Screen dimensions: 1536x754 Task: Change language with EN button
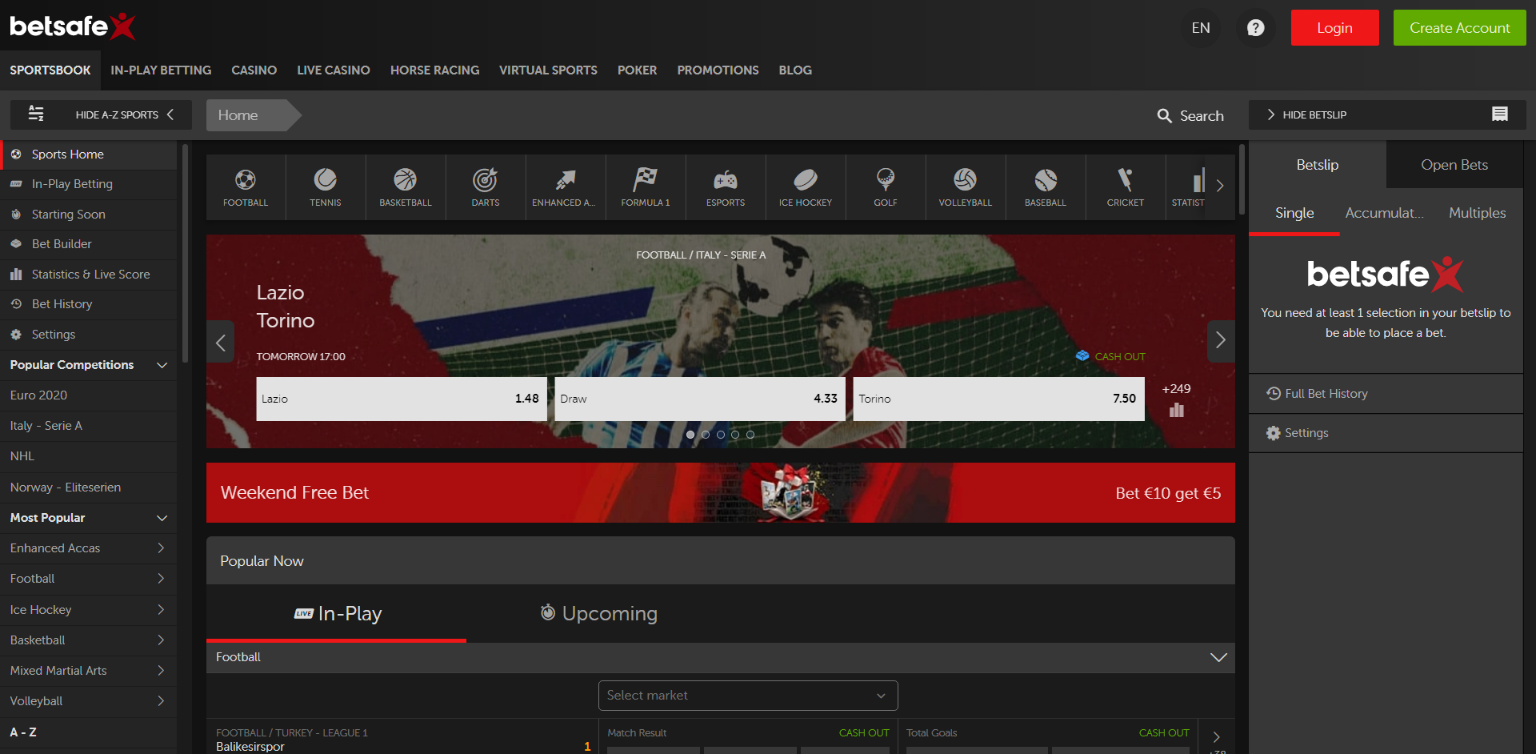(x=1201, y=28)
